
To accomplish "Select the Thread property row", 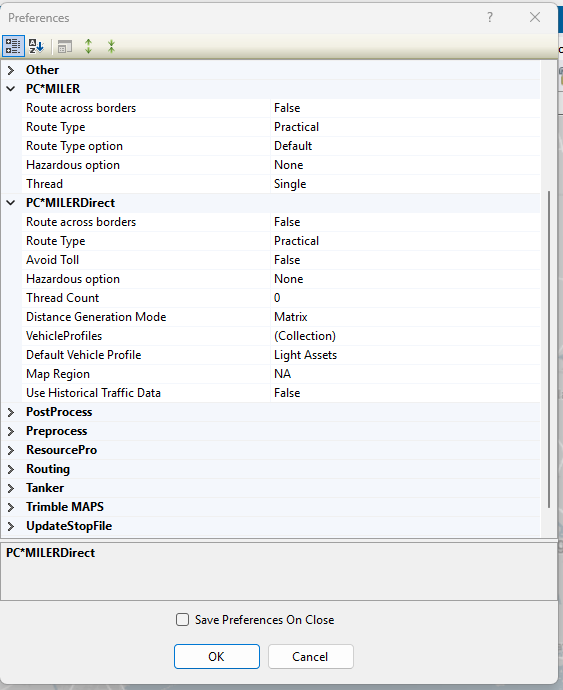I will coord(281,184).
